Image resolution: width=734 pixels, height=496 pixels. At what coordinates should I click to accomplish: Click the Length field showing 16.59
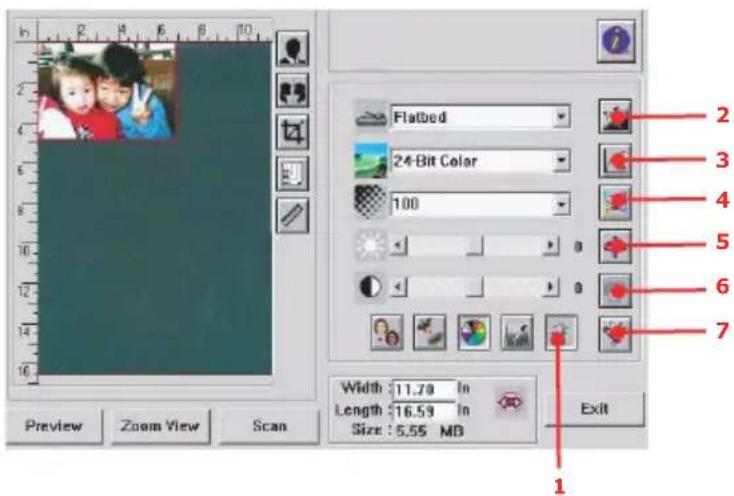[424, 411]
